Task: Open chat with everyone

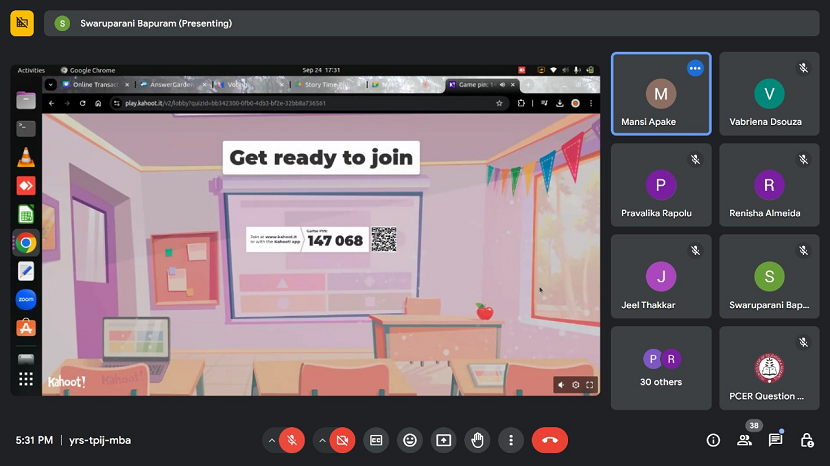Action: click(775, 440)
